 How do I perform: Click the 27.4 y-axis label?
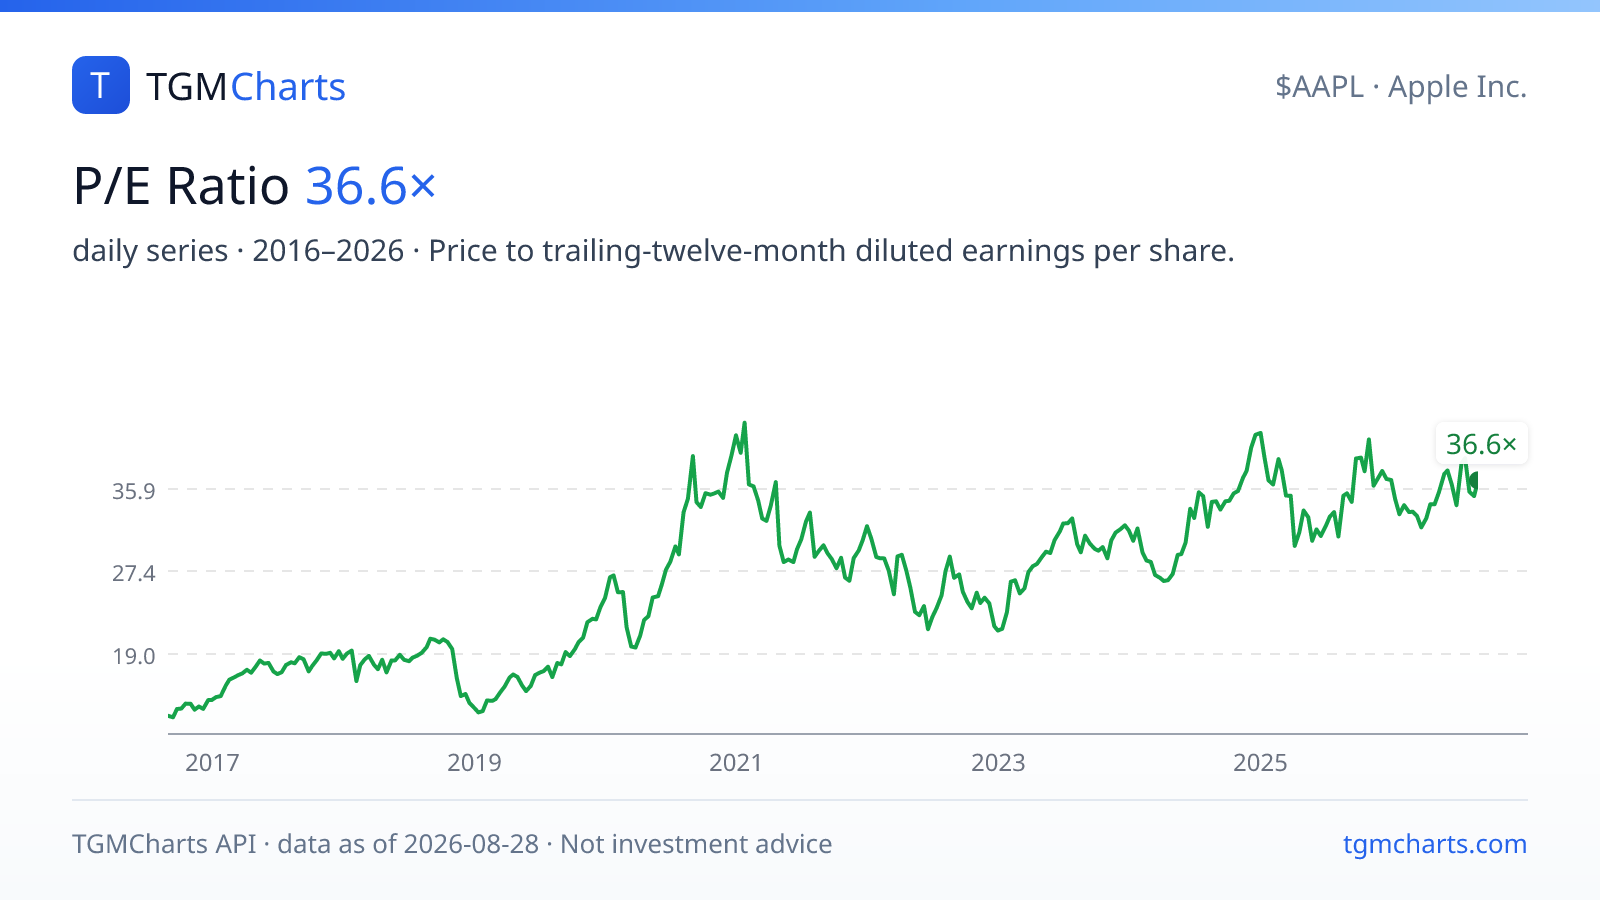[134, 573]
